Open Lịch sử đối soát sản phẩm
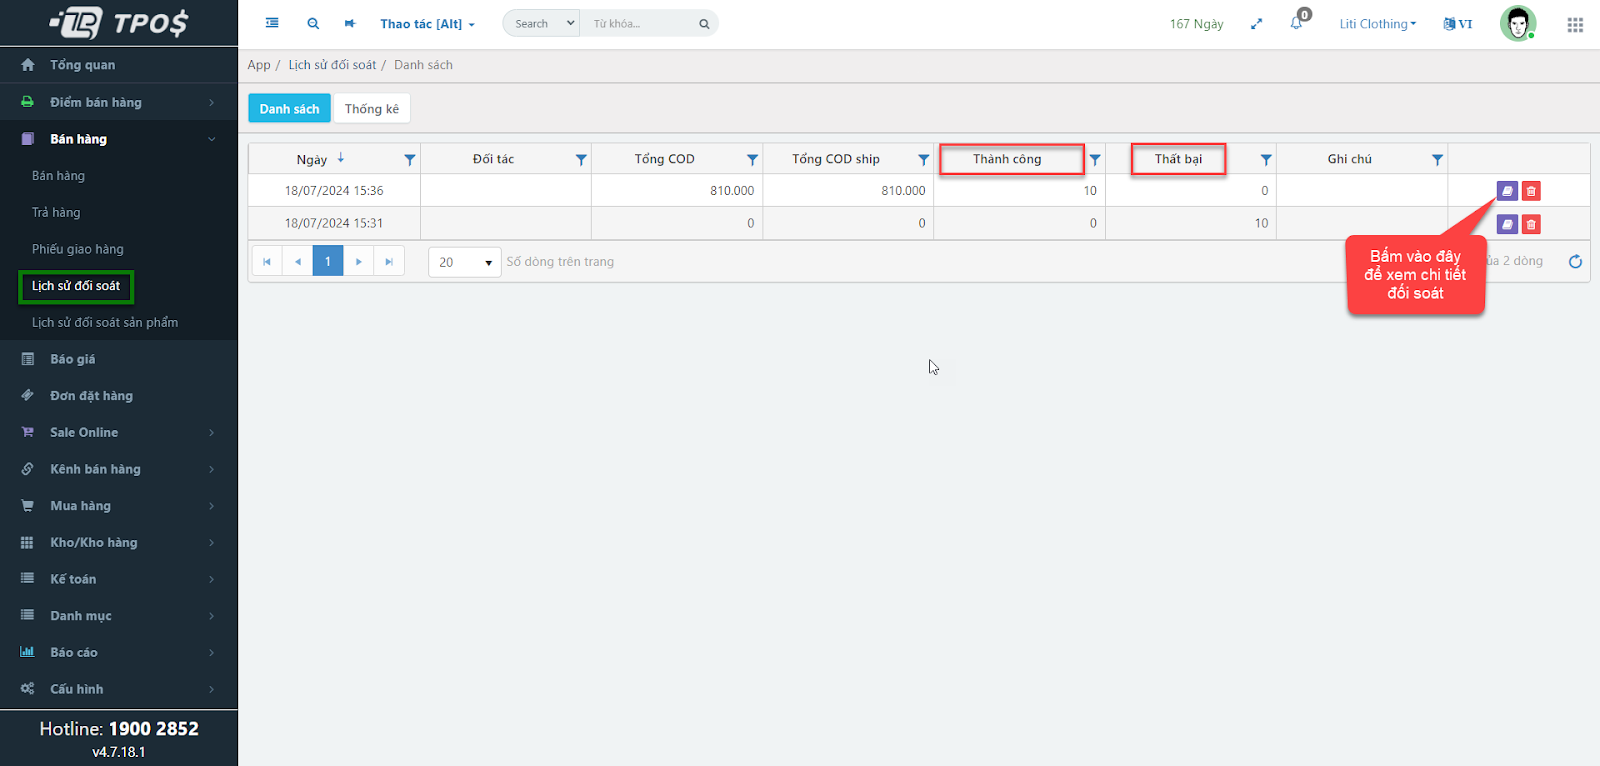This screenshot has height=766, width=1600. [105, 322]
